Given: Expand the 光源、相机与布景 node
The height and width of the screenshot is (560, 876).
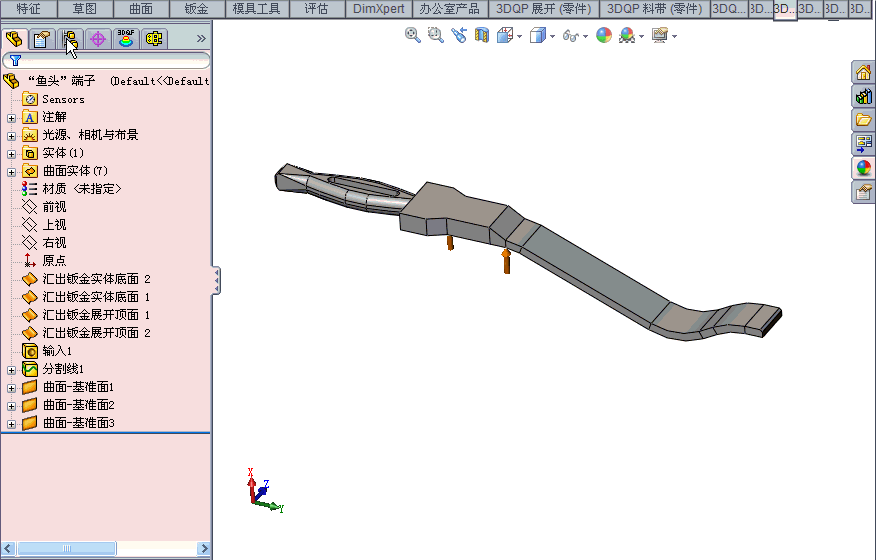Looking at the screenshot, I should (11, 136).
